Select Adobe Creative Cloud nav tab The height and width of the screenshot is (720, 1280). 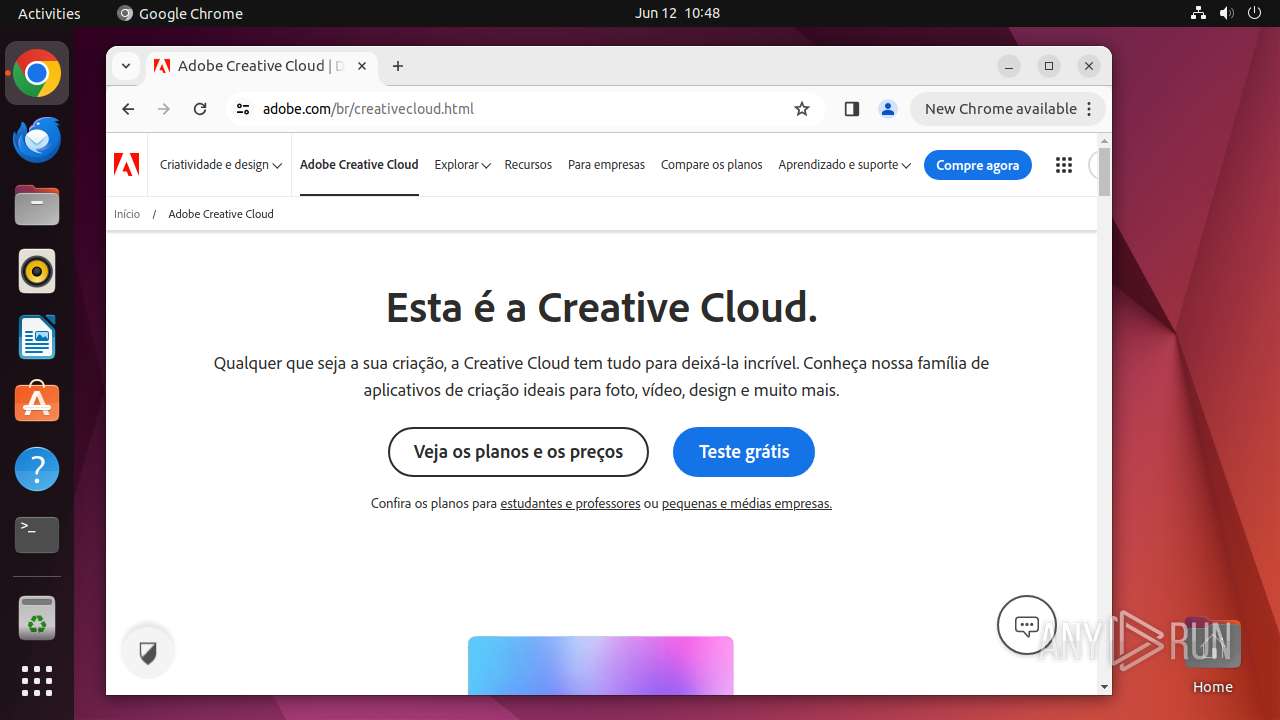tap(359, 165)
